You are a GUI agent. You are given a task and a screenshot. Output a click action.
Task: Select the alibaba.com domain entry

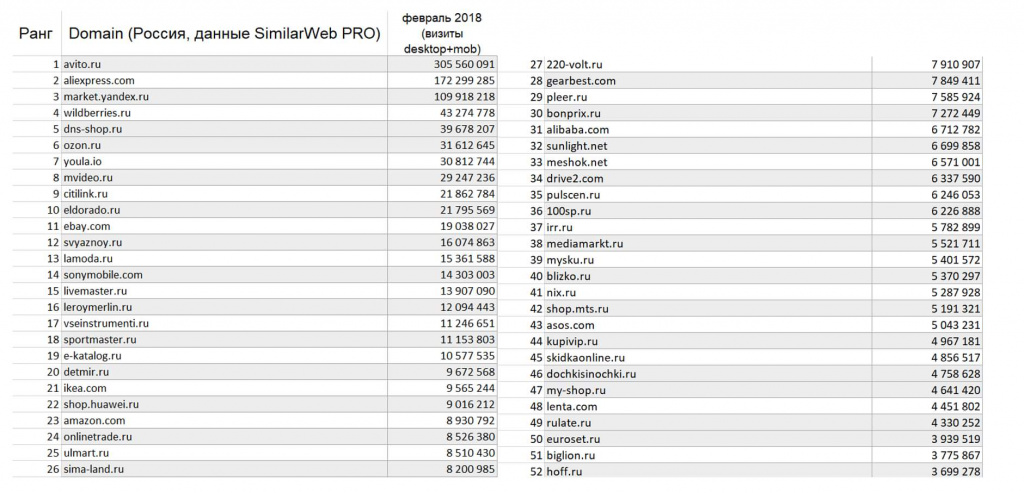click(x=577, y=129)
